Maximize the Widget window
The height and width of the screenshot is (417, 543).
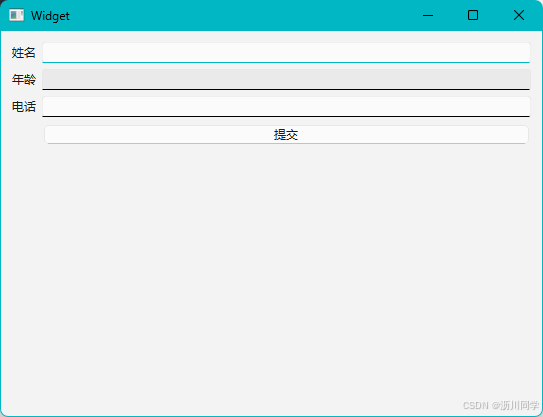(x=473, y=15)
